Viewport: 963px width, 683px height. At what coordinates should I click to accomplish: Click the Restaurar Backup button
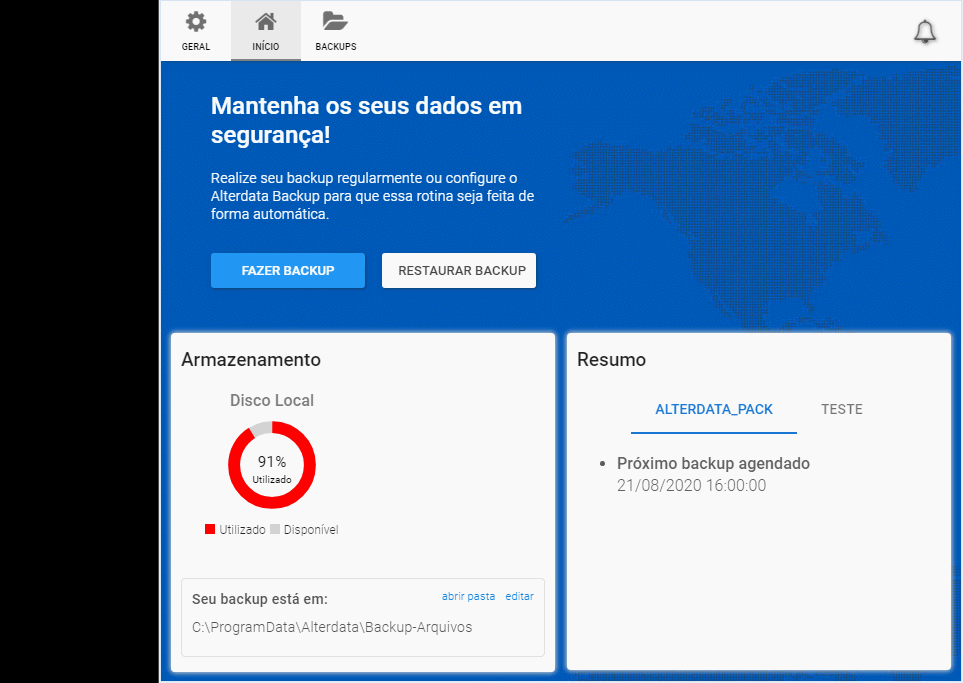point(459,270)
